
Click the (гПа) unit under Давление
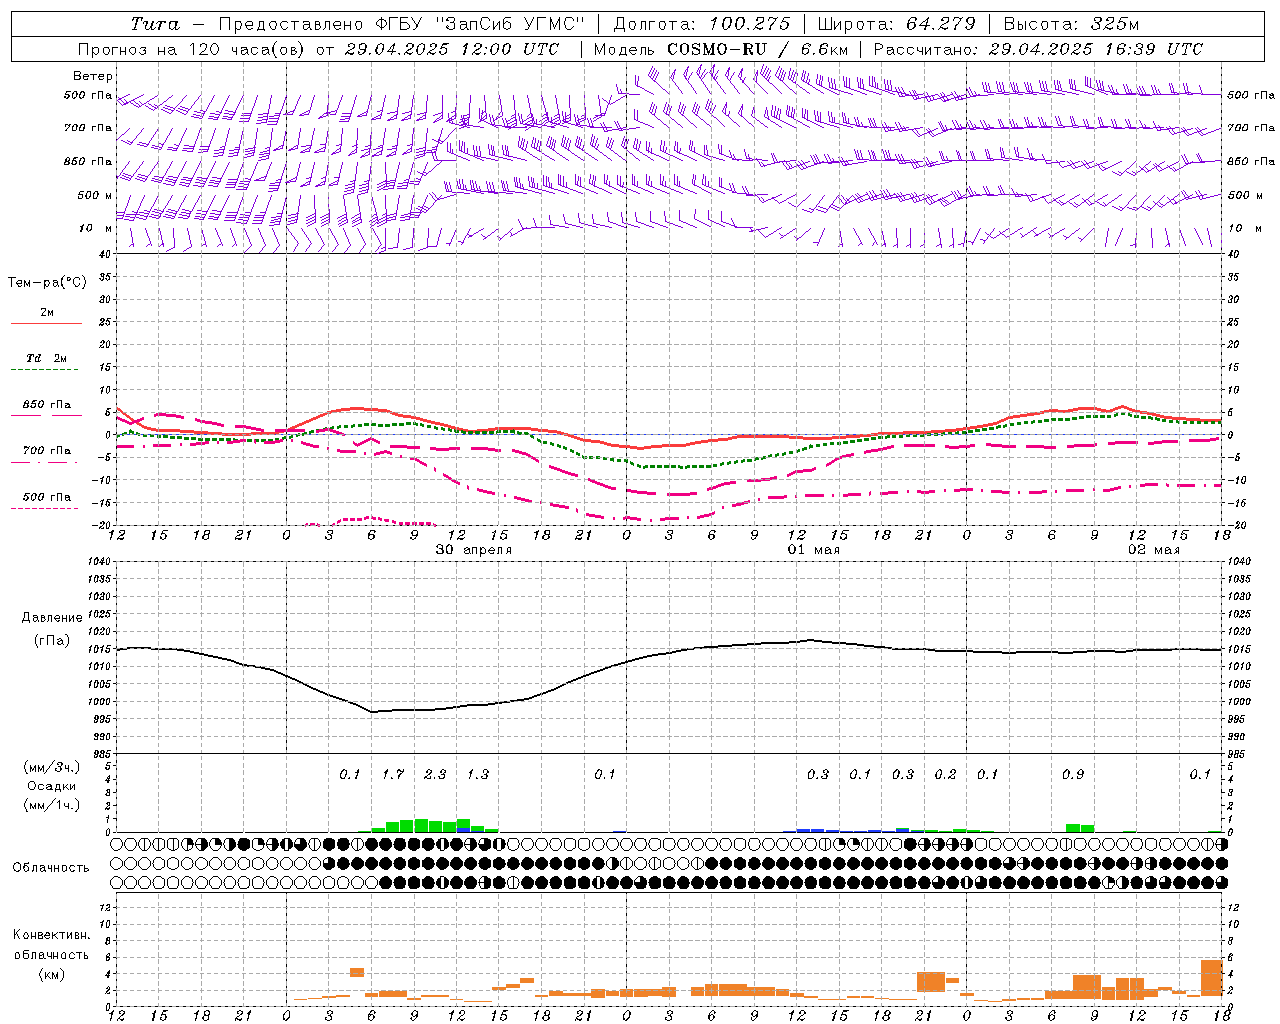pyautogui.click(x=52, y=641)
